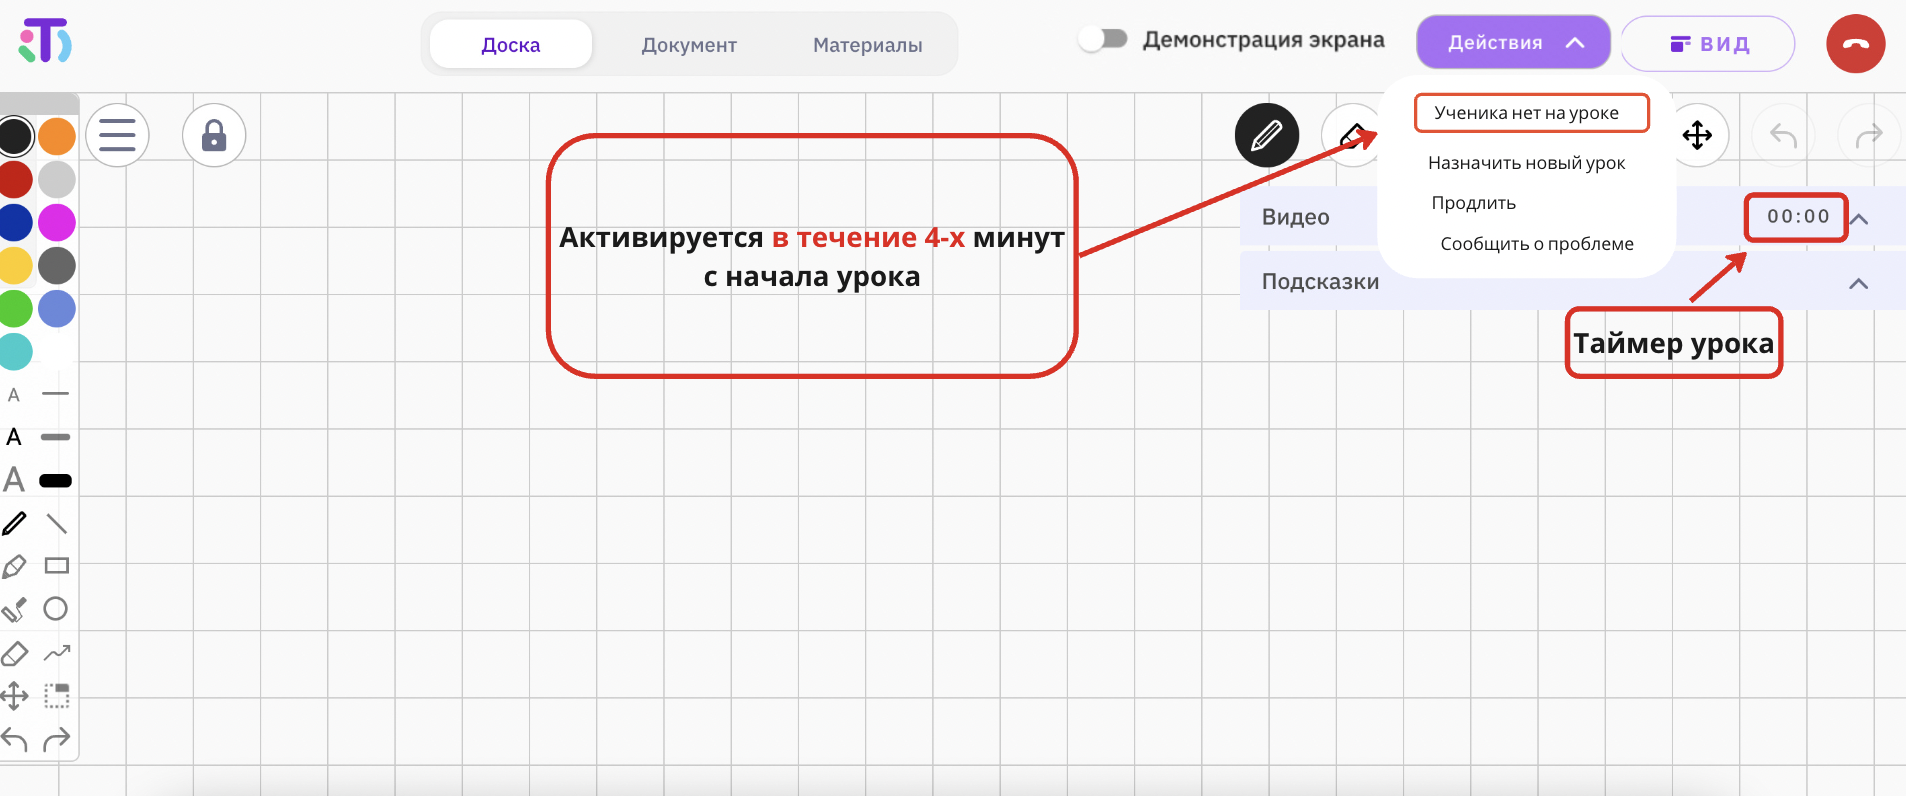The width and height of the screenshot is (1906, 796).
Task: Click the Подсказки panel label
Action: pos(1320,282)
